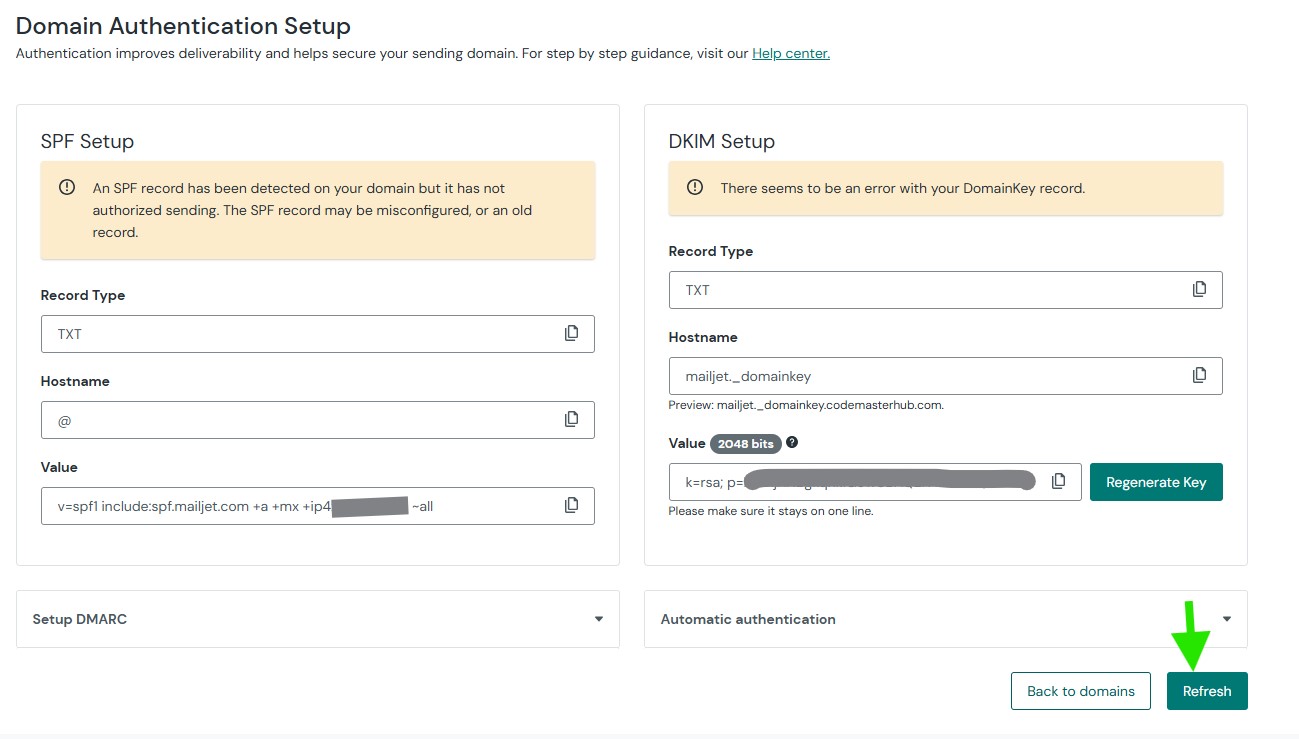Copy the mailjet._domainkey hostname
Screen dimensions: 1299x739
(x=1199, y=376)
